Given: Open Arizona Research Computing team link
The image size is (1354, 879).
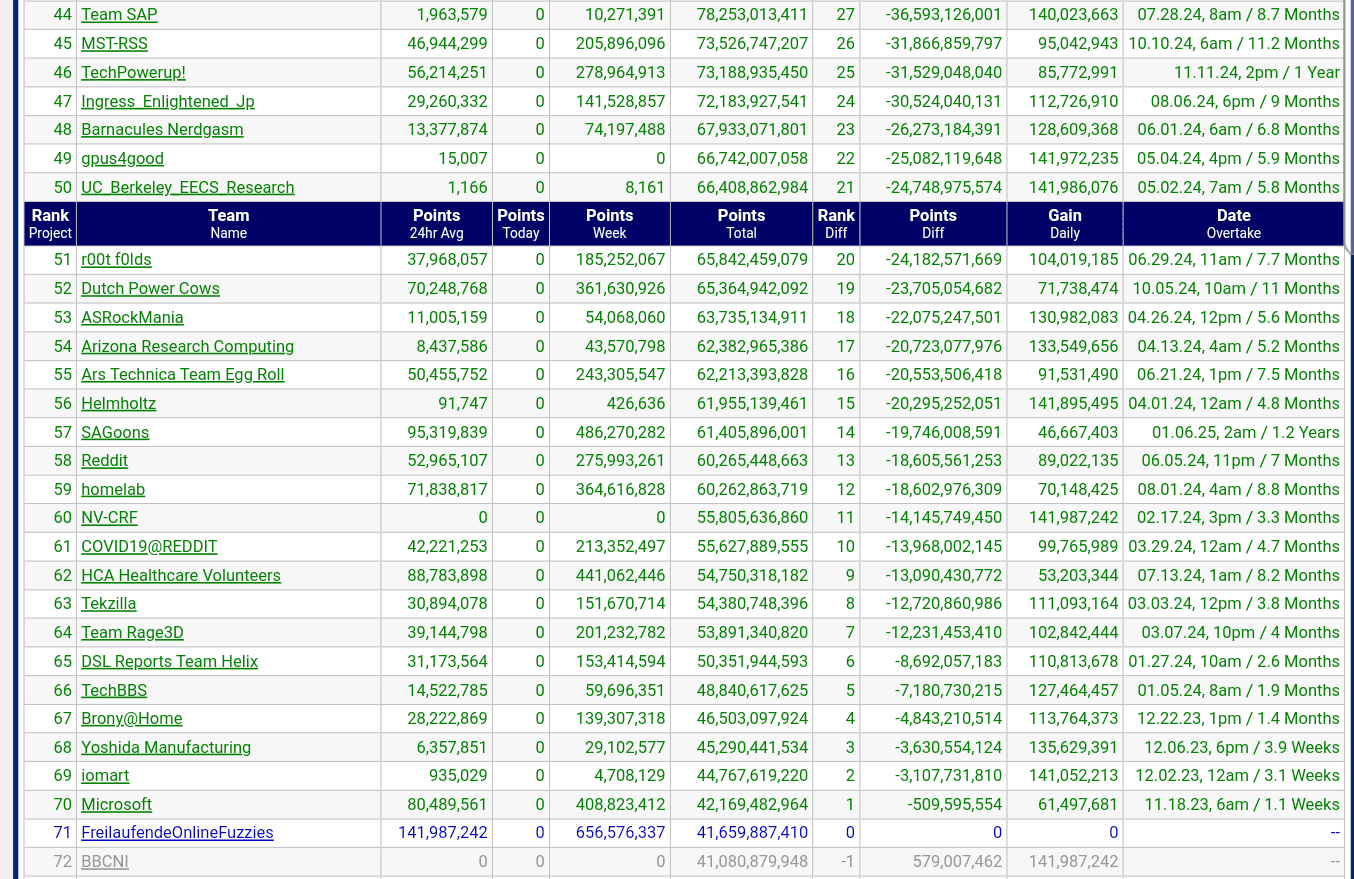Looking at the screenshot, I should pos(187,347).
